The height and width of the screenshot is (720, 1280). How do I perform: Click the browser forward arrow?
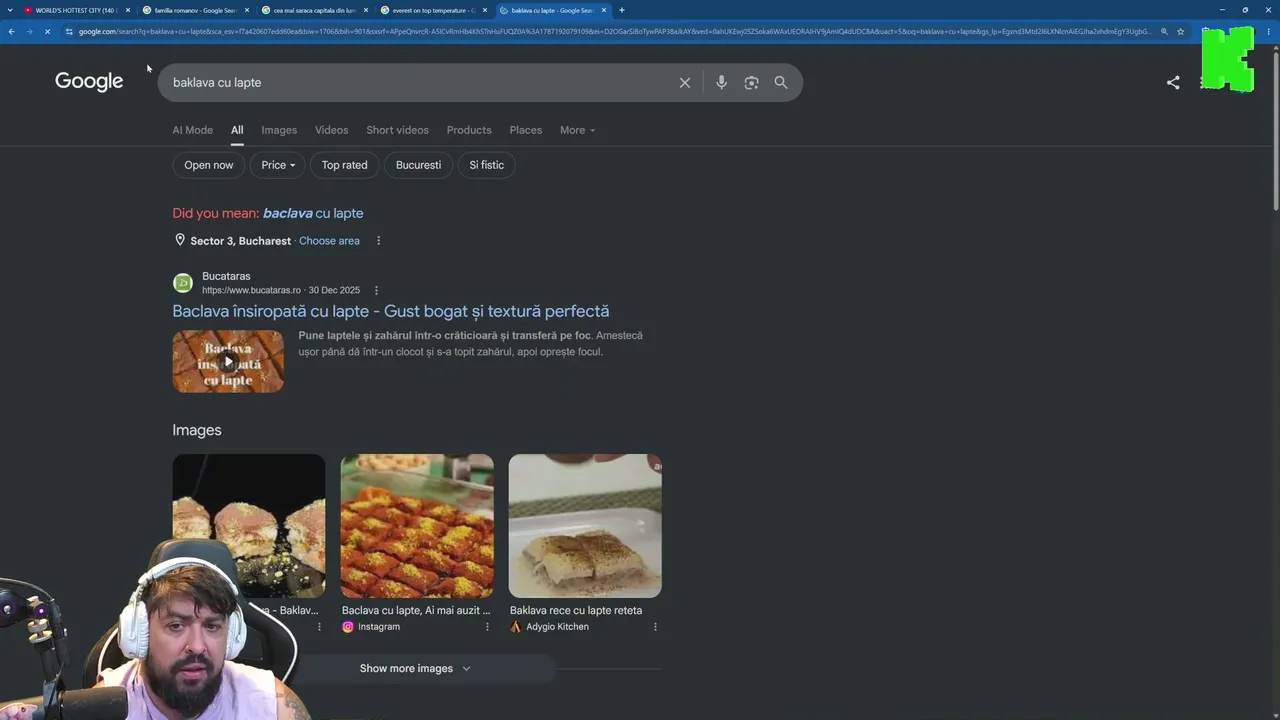click(x=29, y=32)
